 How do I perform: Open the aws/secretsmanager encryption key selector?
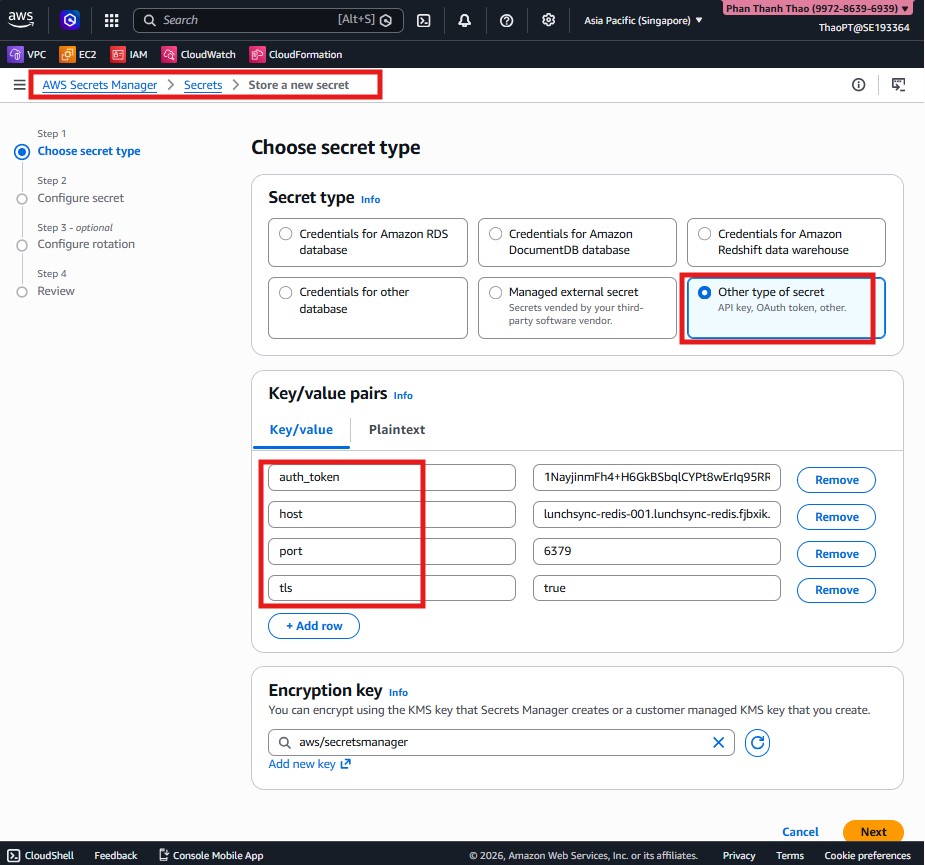[500, 742]
